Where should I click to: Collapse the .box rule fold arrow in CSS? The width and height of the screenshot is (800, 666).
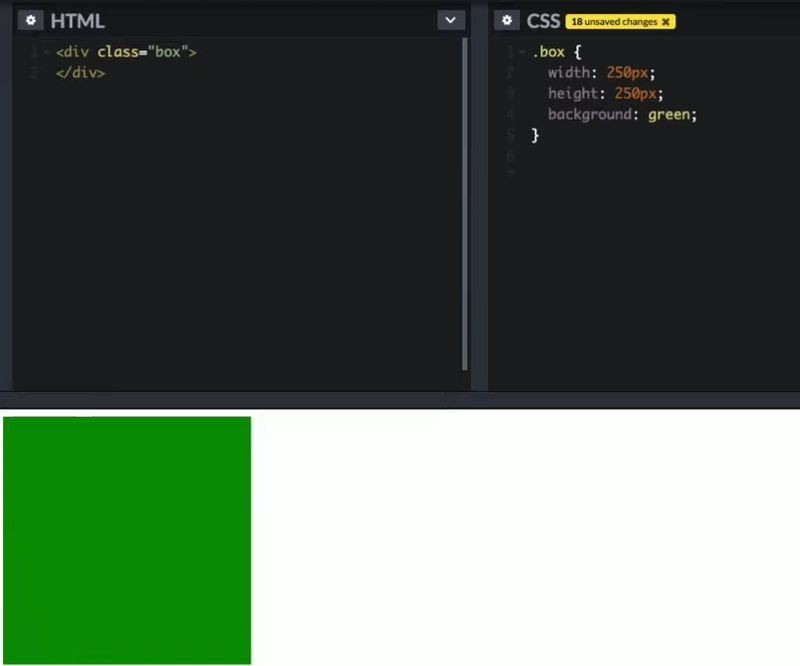(522, 52)
